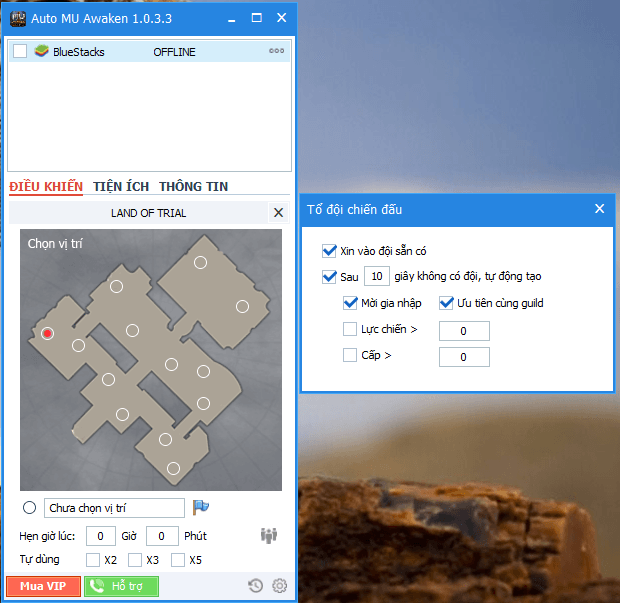620x603 pixels.
Task: Select the red active map position
Action: tap(47, 333)
